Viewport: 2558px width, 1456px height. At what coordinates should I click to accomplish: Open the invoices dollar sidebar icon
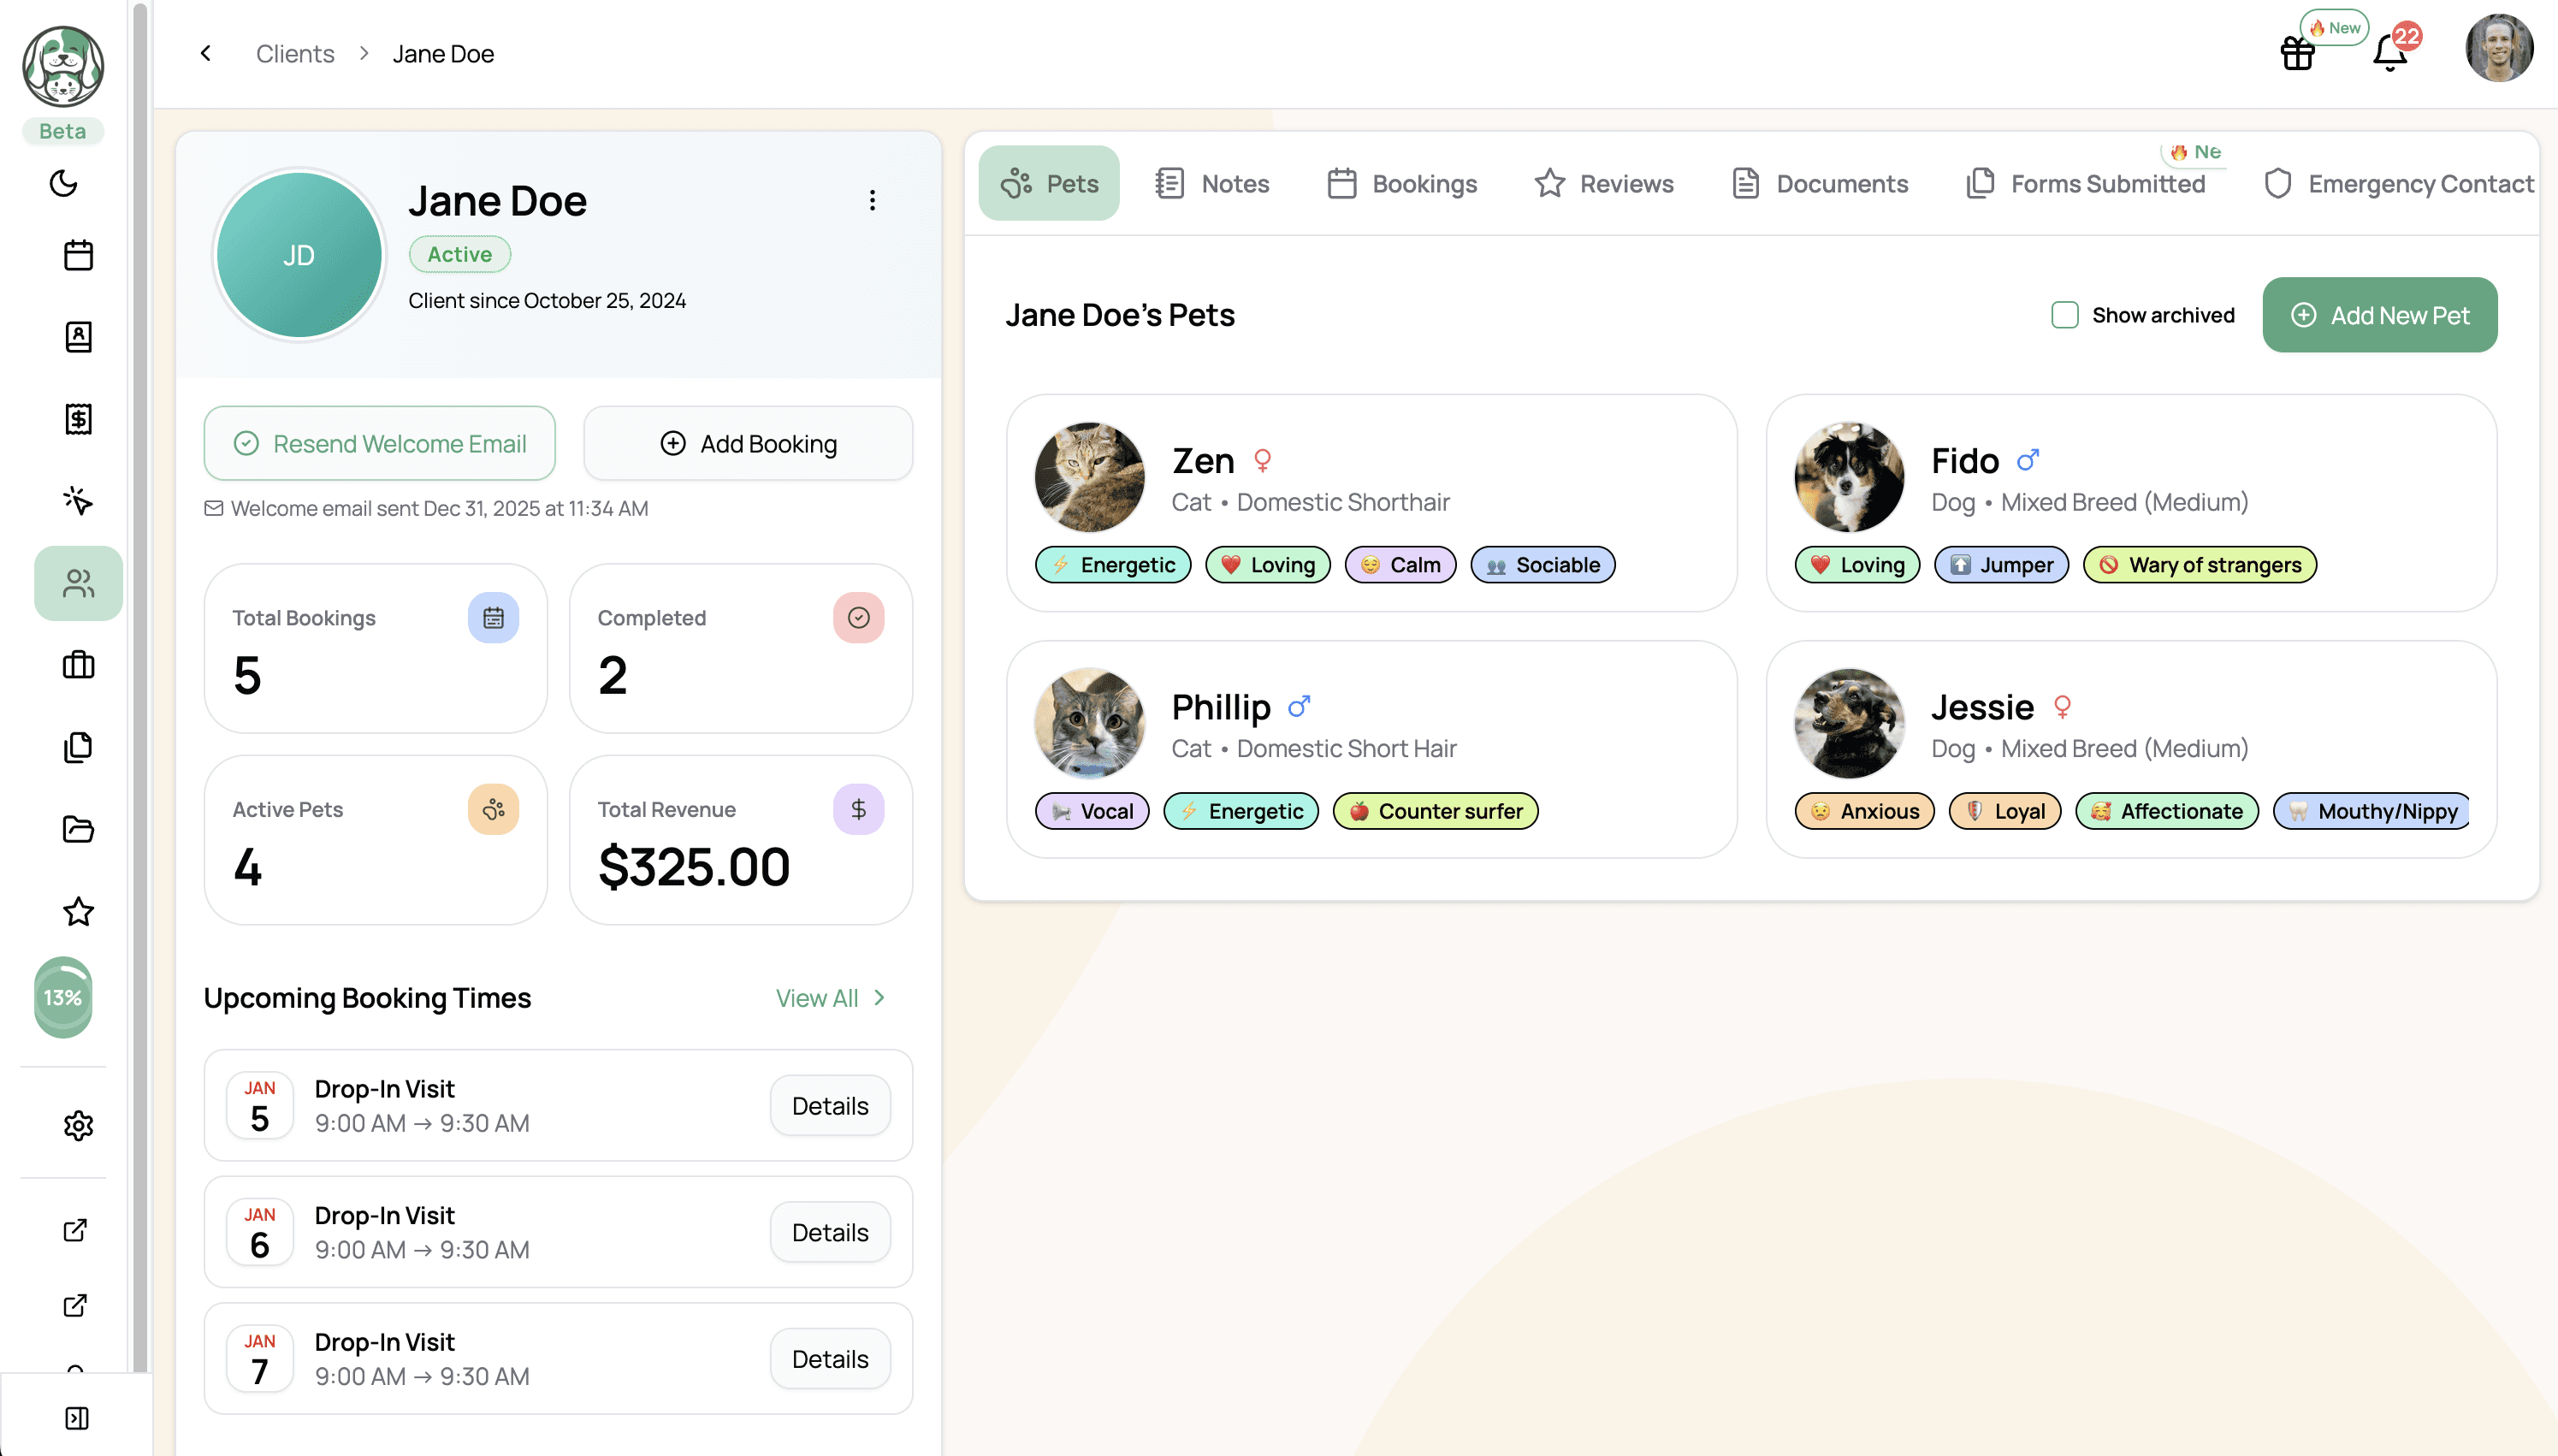click(78, 419)
